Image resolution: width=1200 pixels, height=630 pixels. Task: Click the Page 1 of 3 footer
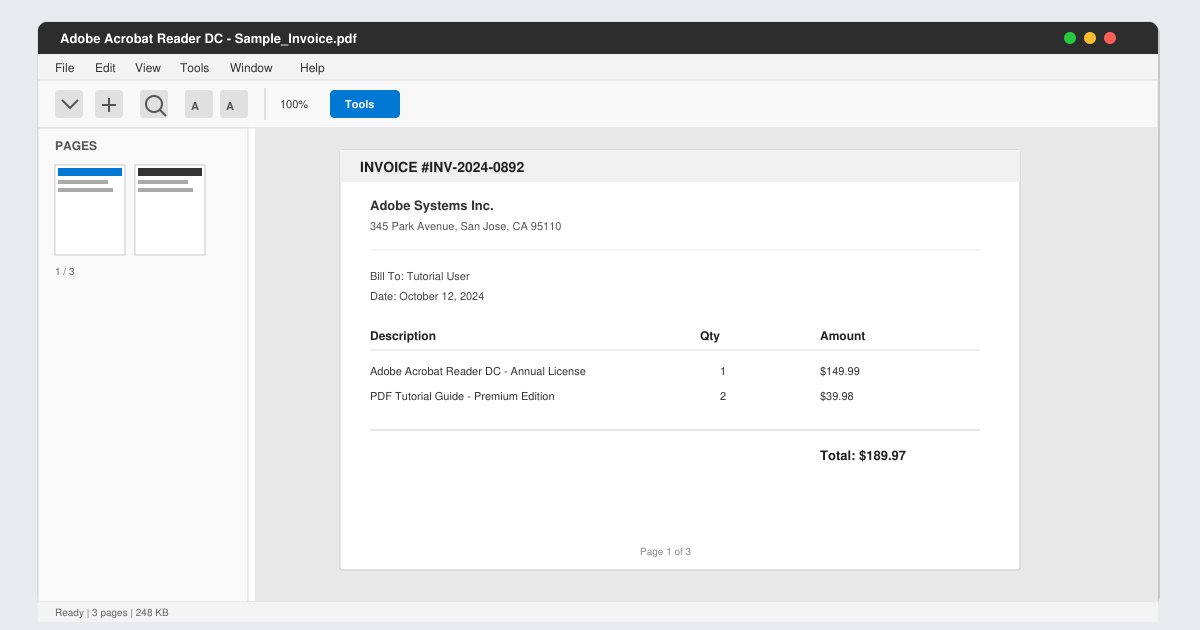point(665,552)
